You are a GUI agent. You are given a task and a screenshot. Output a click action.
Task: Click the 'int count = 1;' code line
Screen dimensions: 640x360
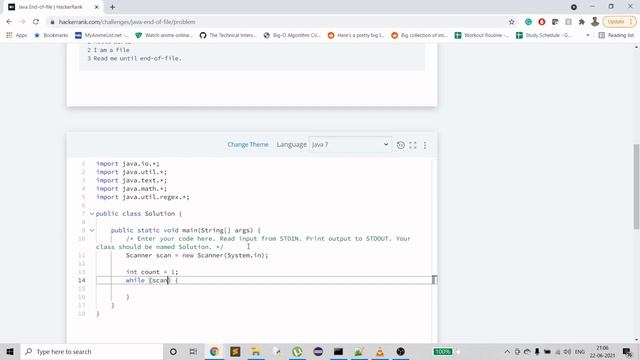[152, 272]
